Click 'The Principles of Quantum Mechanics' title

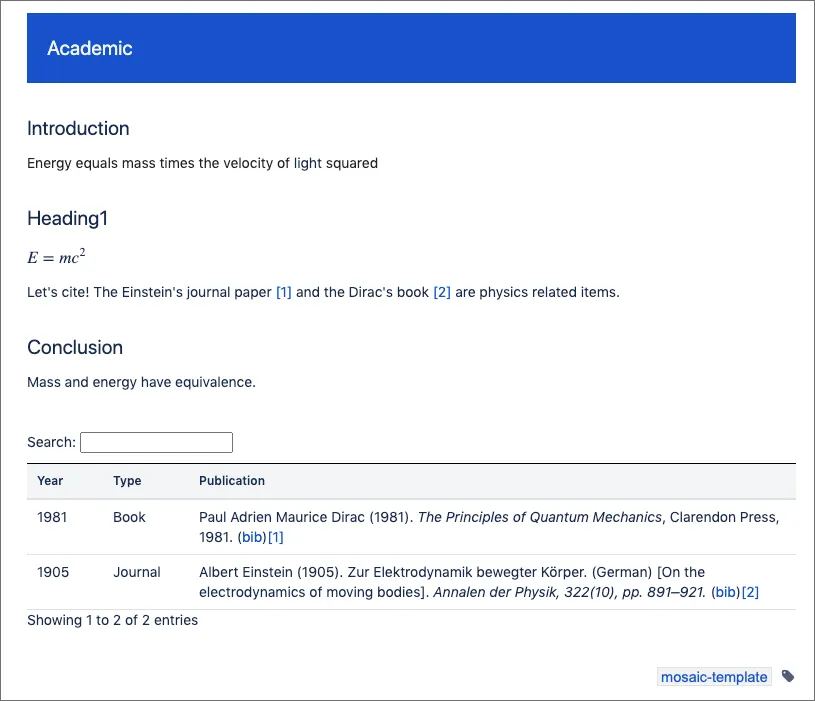click(540, 517)
